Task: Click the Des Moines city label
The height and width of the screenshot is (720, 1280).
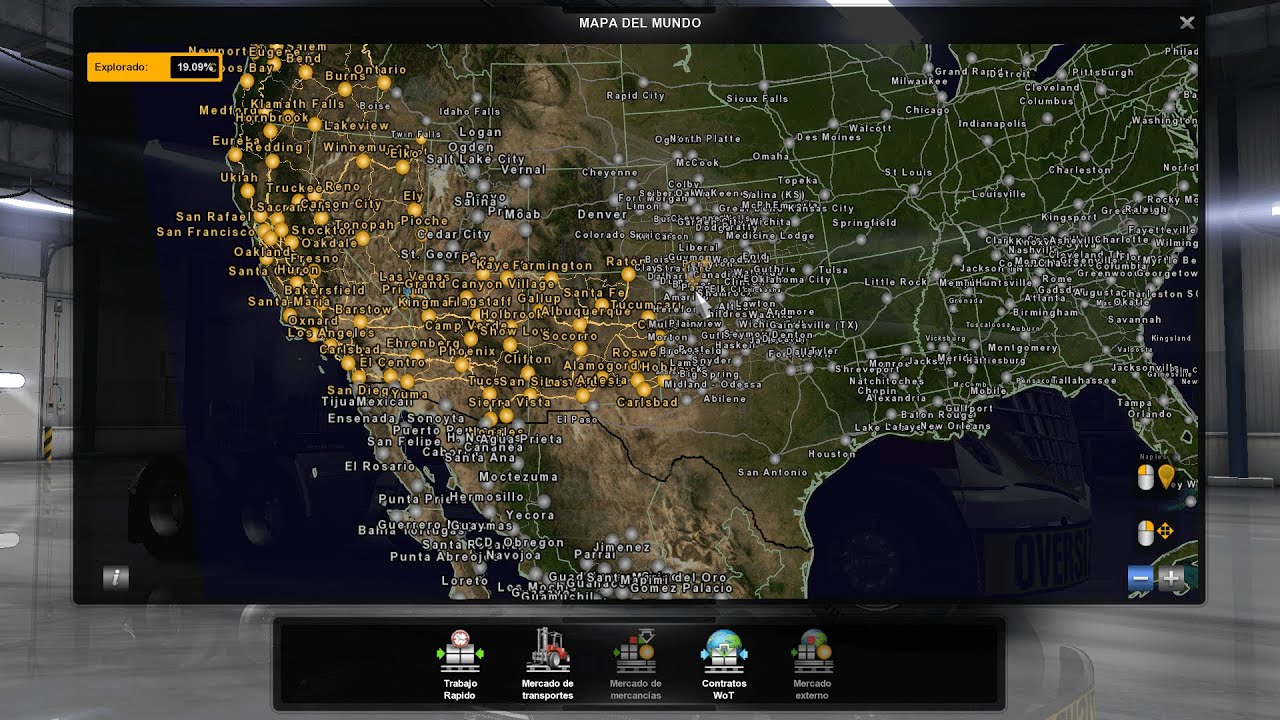Action: tap(828, 137)
